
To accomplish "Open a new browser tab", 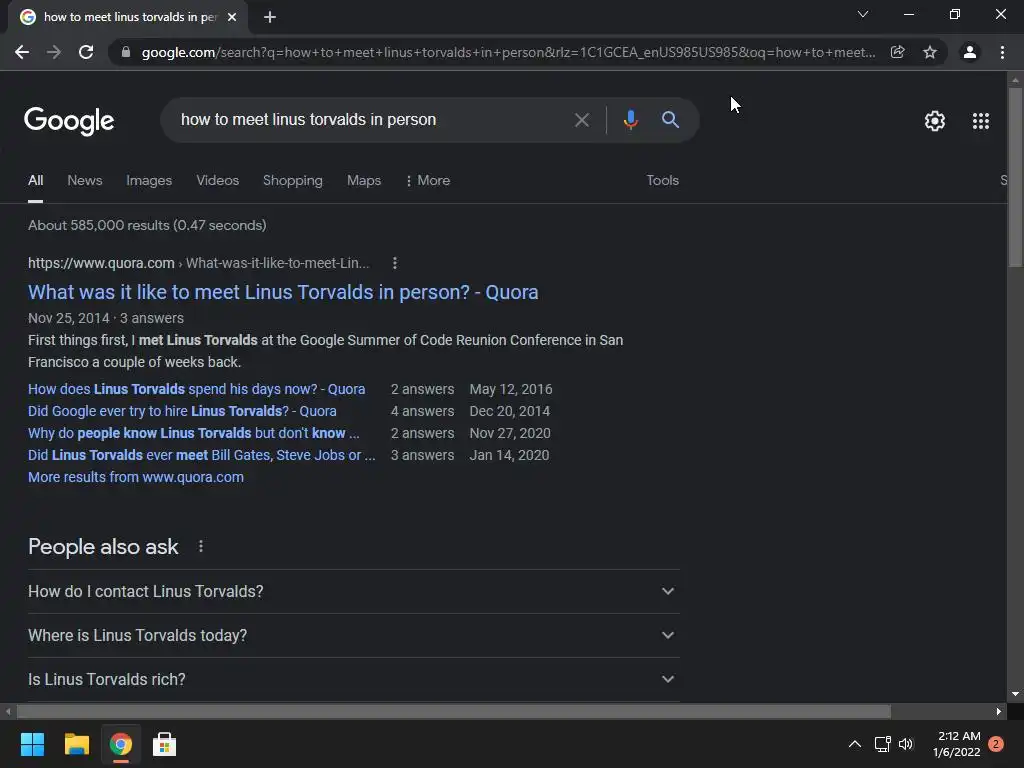I will point(270,17).
